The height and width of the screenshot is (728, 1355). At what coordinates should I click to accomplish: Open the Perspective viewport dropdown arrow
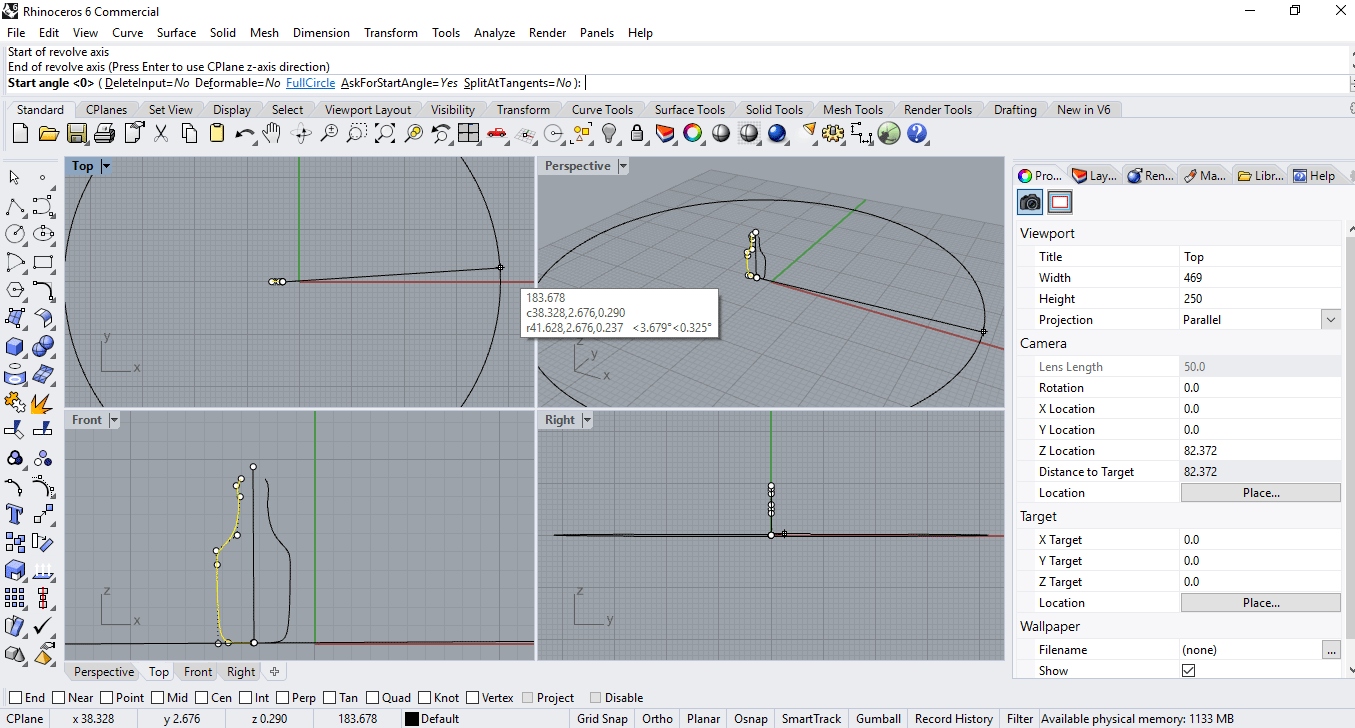point(623,167)
